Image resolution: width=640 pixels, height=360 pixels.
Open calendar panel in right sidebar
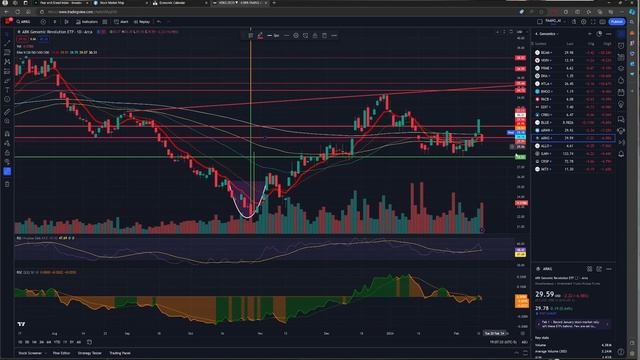(621, 93)
